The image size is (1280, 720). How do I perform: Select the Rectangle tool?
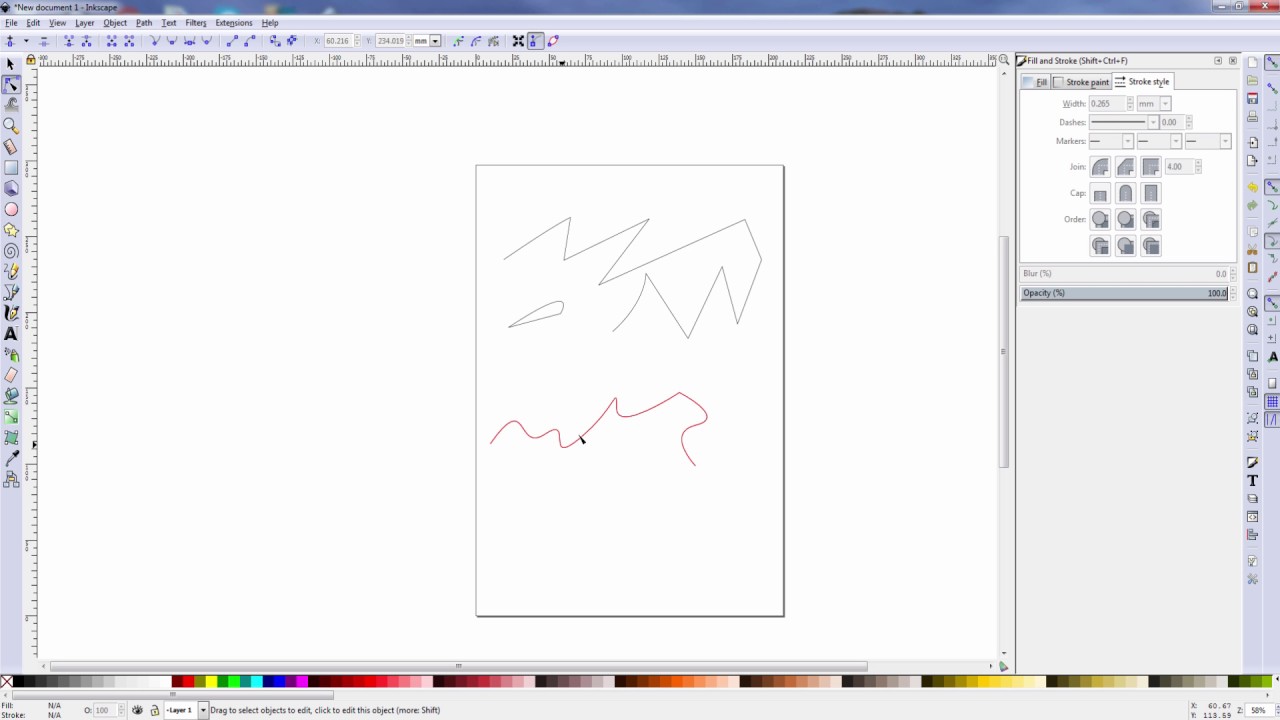coord(11,168)
